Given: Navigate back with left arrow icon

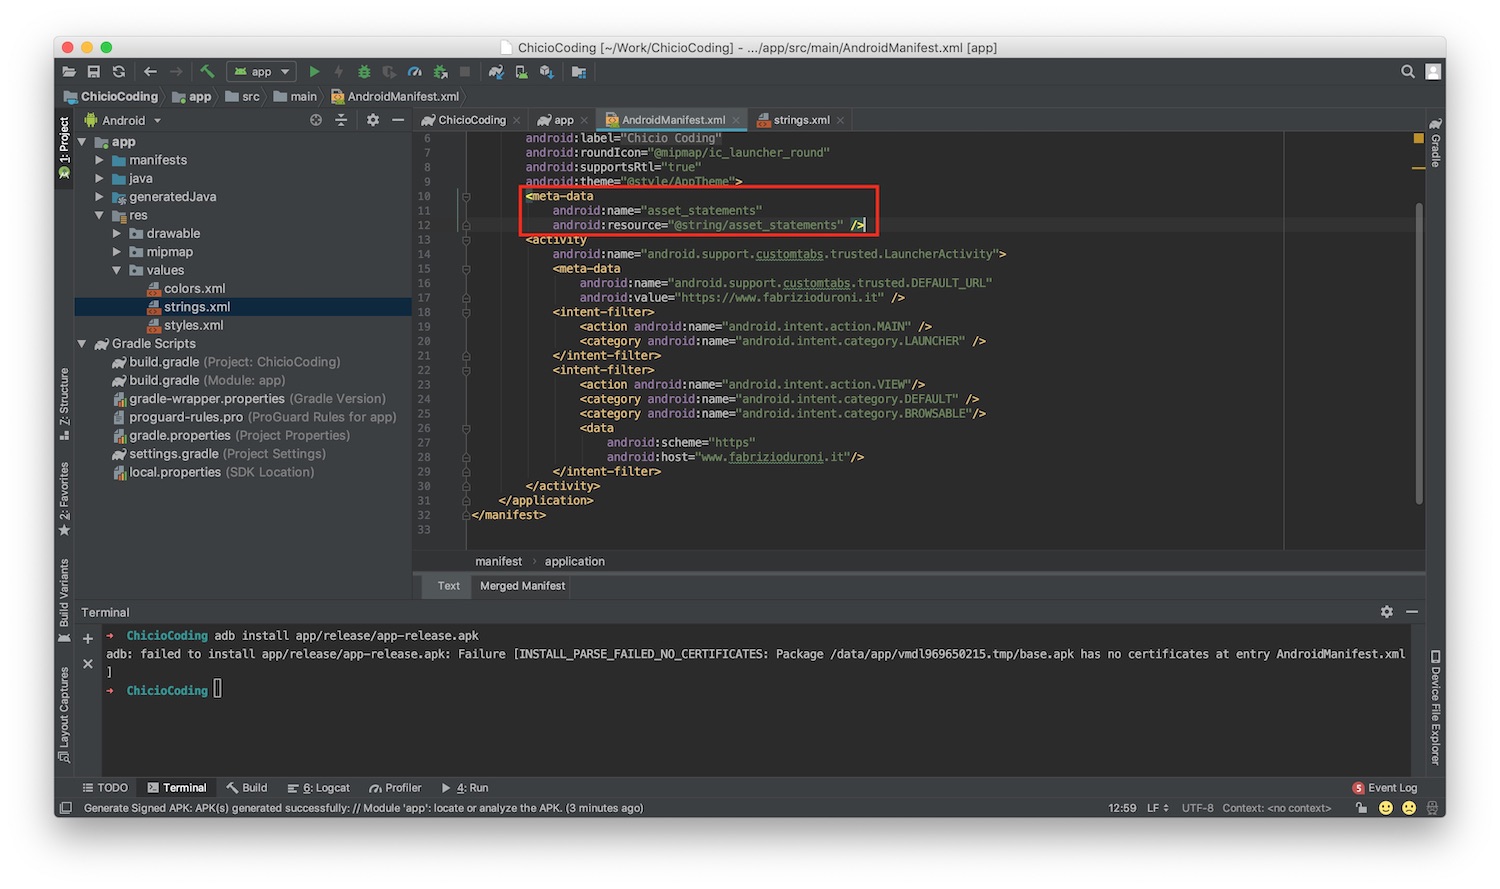Looking at the screenshot, I should (x=150, y=72).
